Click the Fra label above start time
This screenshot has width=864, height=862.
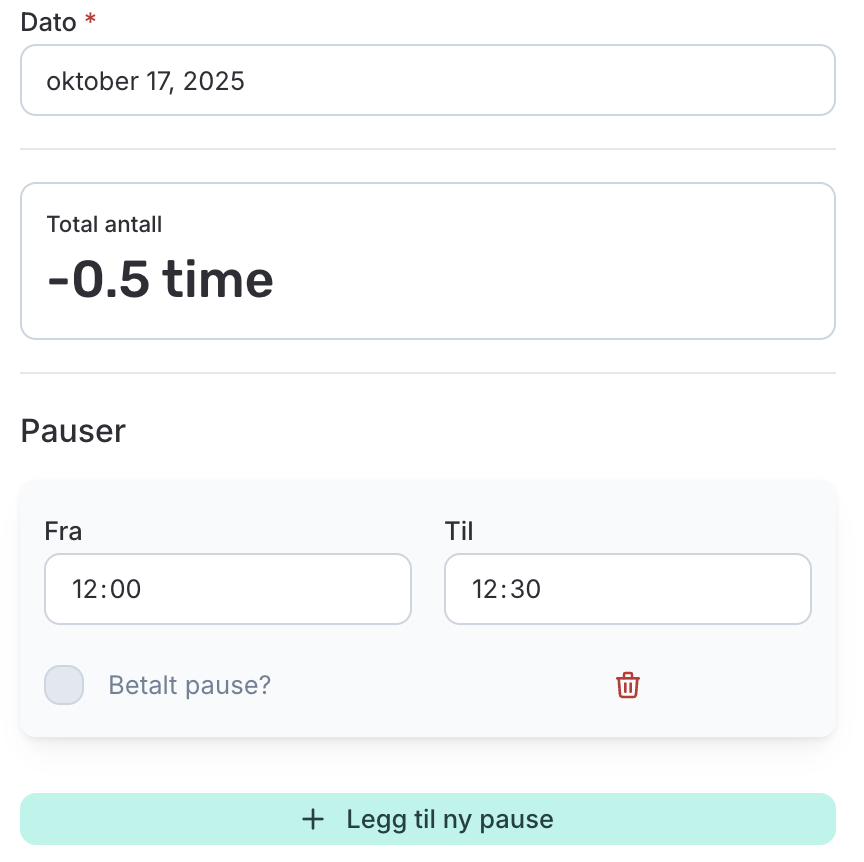tap(63, 531)
